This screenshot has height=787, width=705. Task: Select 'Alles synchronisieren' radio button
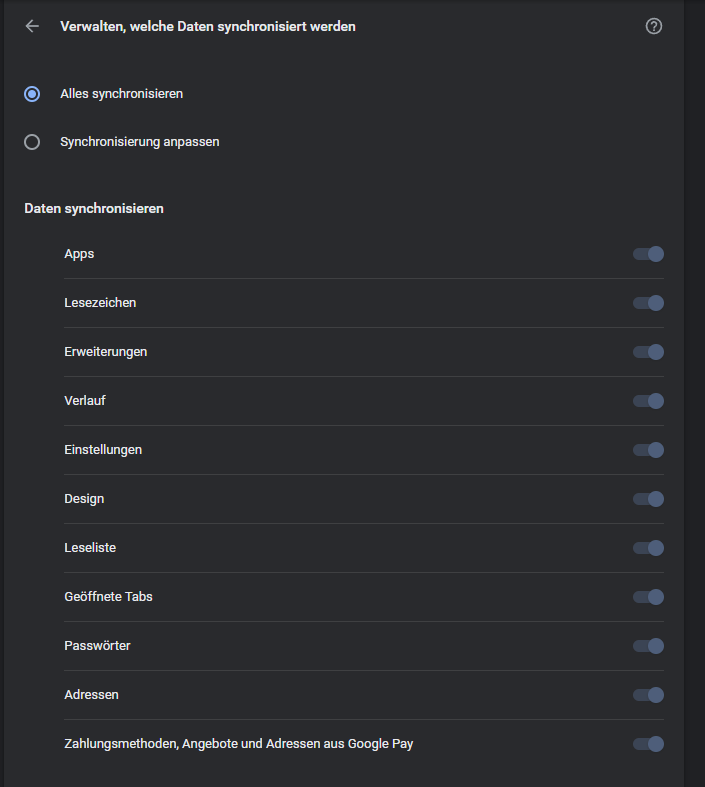pyautogui.click(x=32, y=94)
